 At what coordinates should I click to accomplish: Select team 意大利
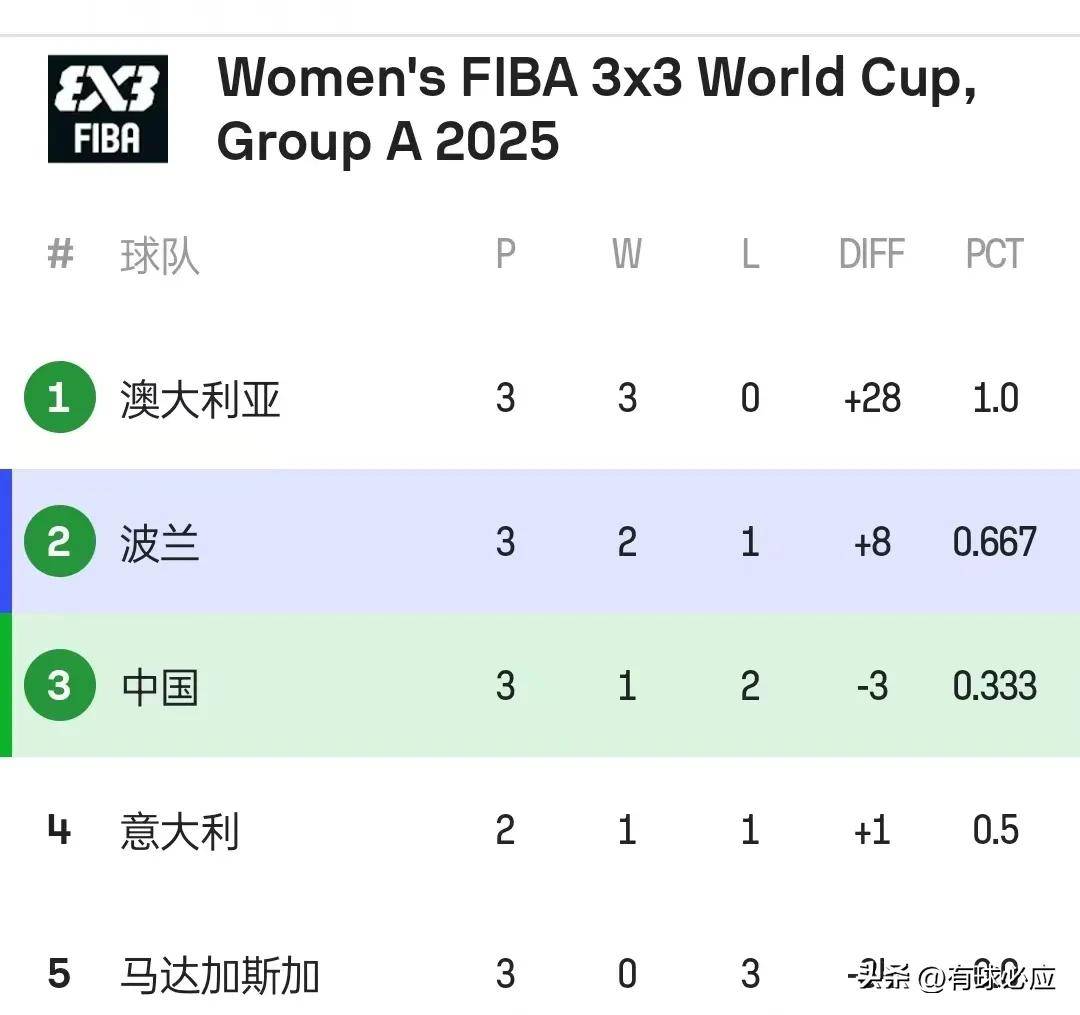[x=180, y=831]
